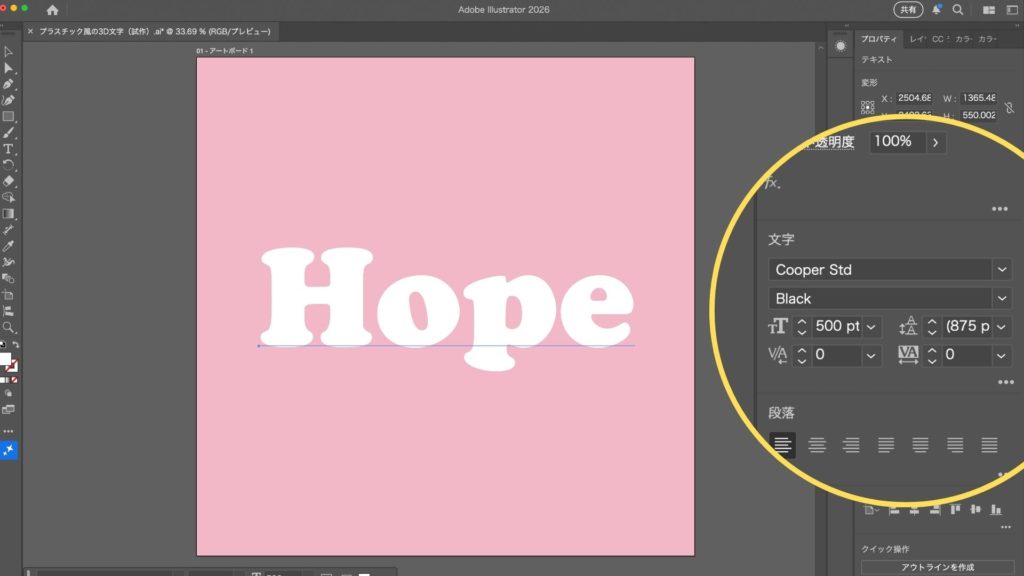
Task: Select the Type tool in toolbar
Action: point(9,148)
